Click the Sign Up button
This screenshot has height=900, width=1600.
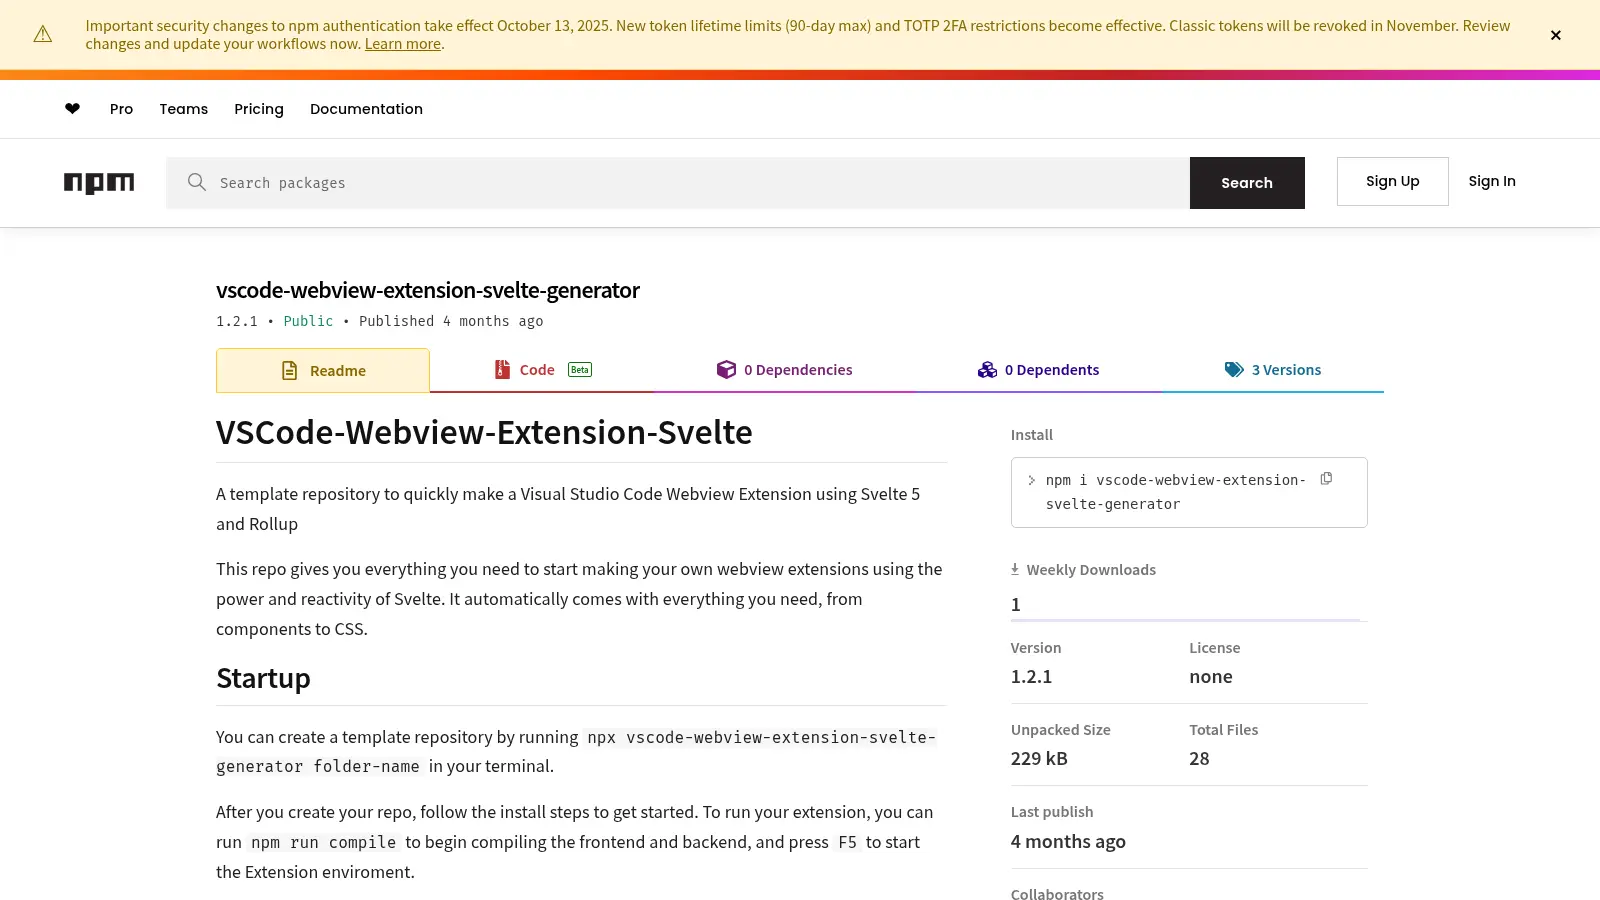(1393, 181)
